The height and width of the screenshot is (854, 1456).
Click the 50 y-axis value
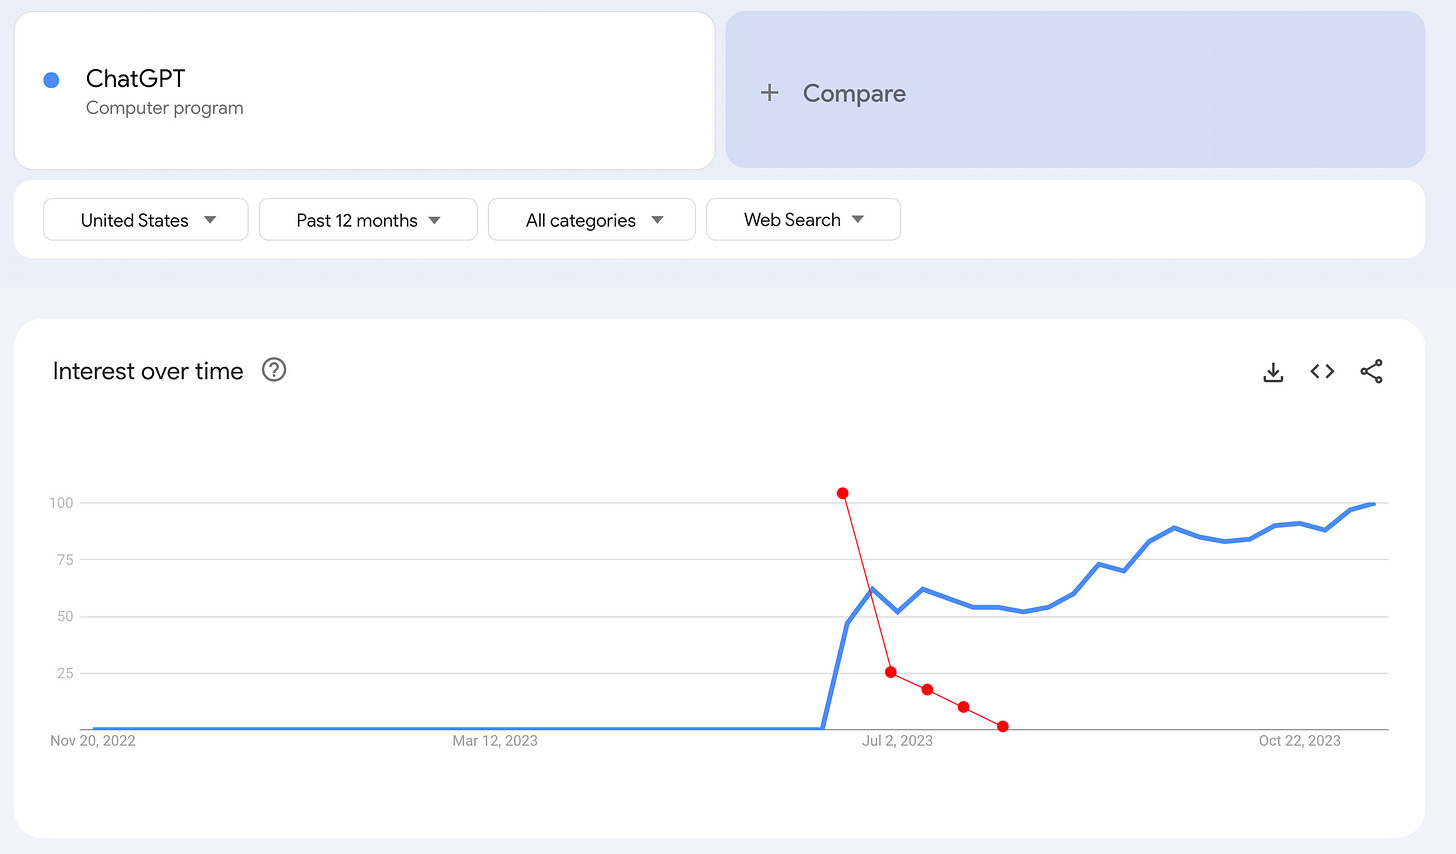[65, 617]
